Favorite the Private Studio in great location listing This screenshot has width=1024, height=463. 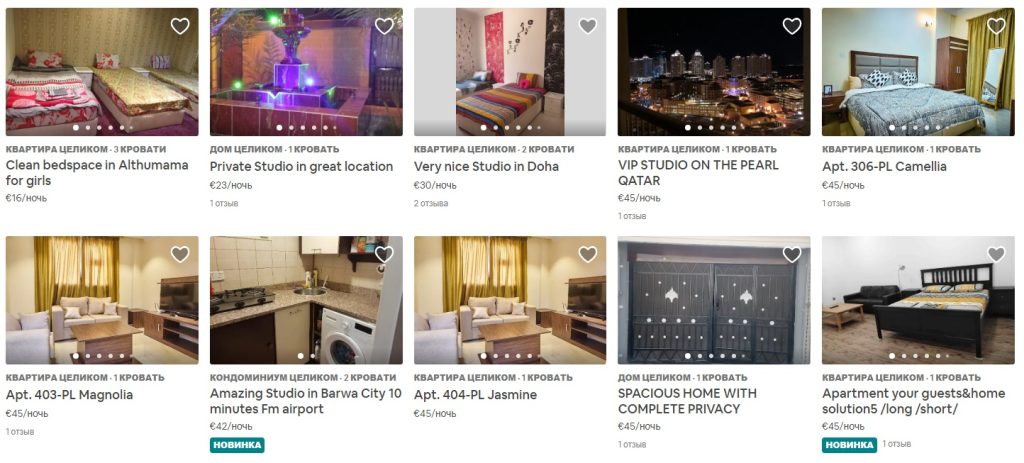pyautogui.click(x=384, y=26)
